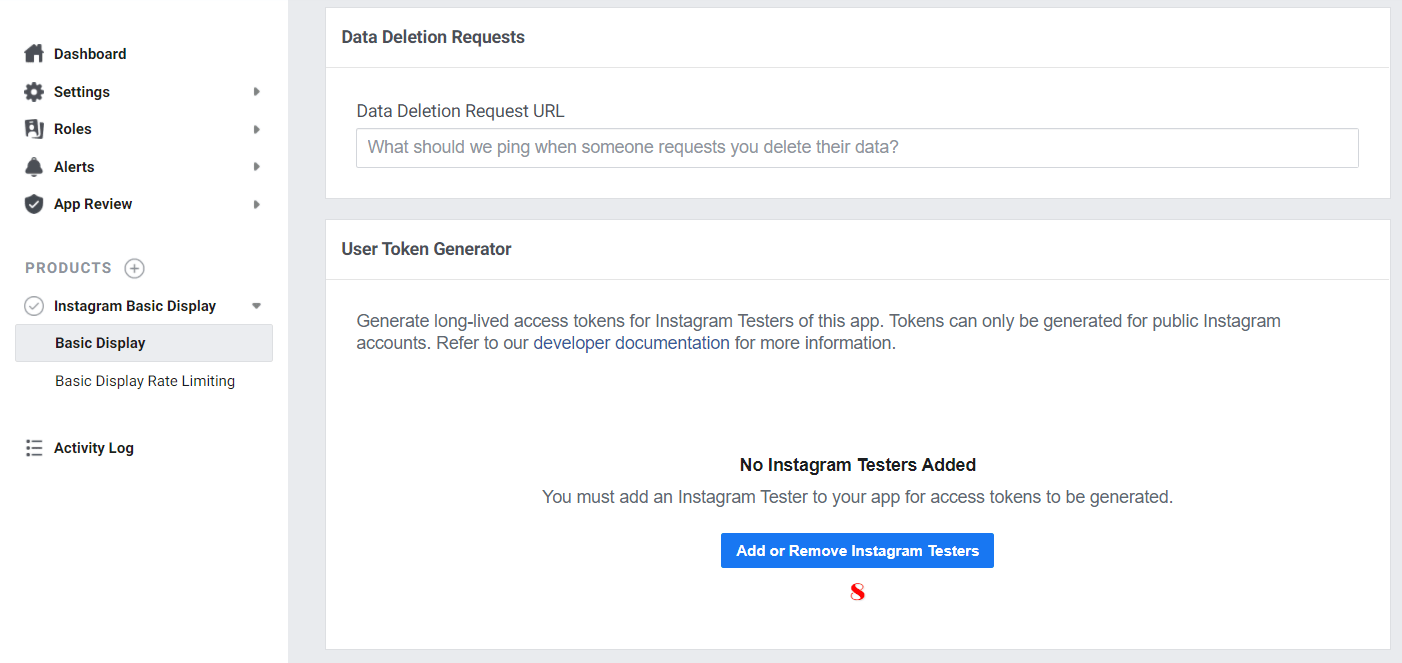Click the Dashboard home icon
The height and width of the screenshot is (663, 1402).
(x=34, y=54)
